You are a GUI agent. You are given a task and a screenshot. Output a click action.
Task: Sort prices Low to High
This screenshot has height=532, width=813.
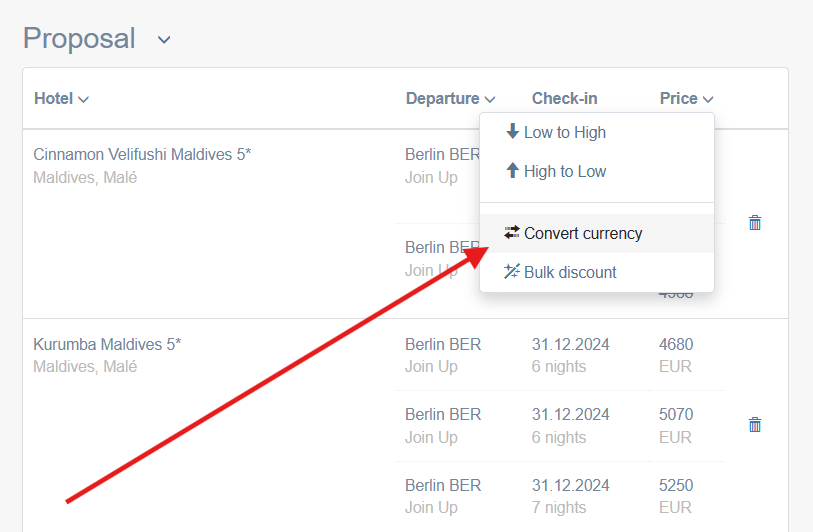[565, 132]
